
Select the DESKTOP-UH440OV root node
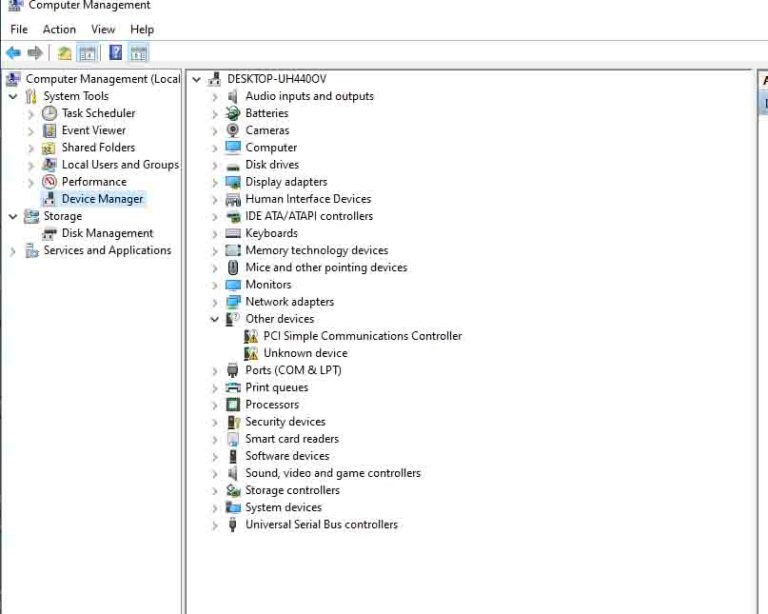276,79
